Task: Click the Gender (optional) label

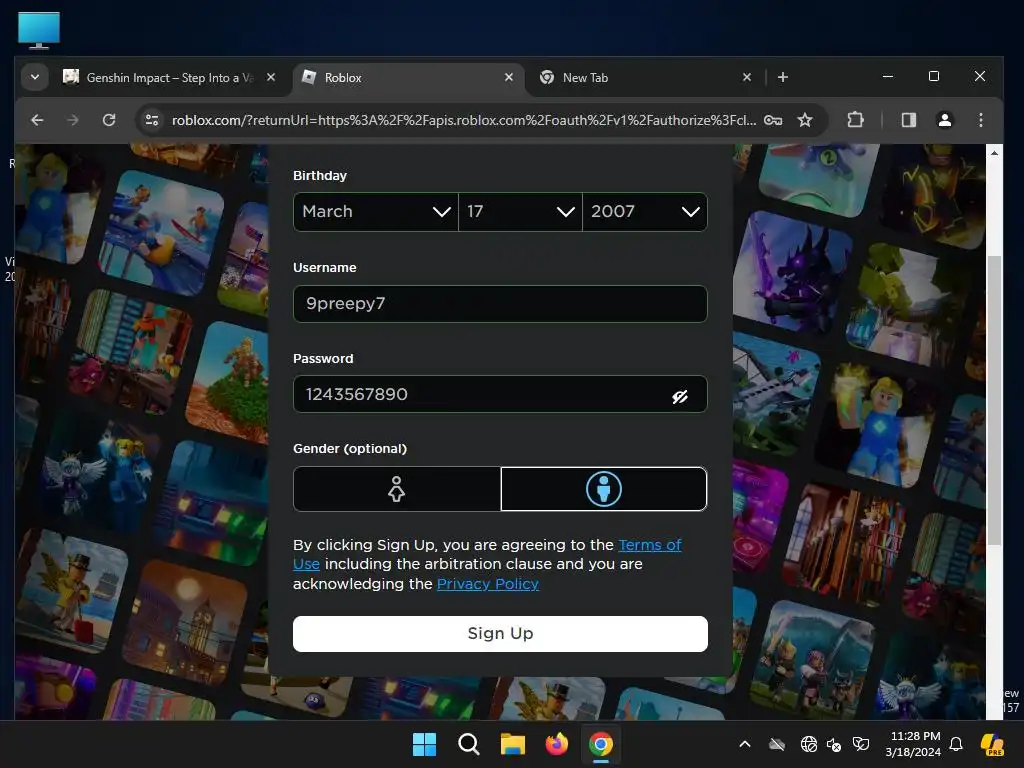Action: click(x=350, y=449)
